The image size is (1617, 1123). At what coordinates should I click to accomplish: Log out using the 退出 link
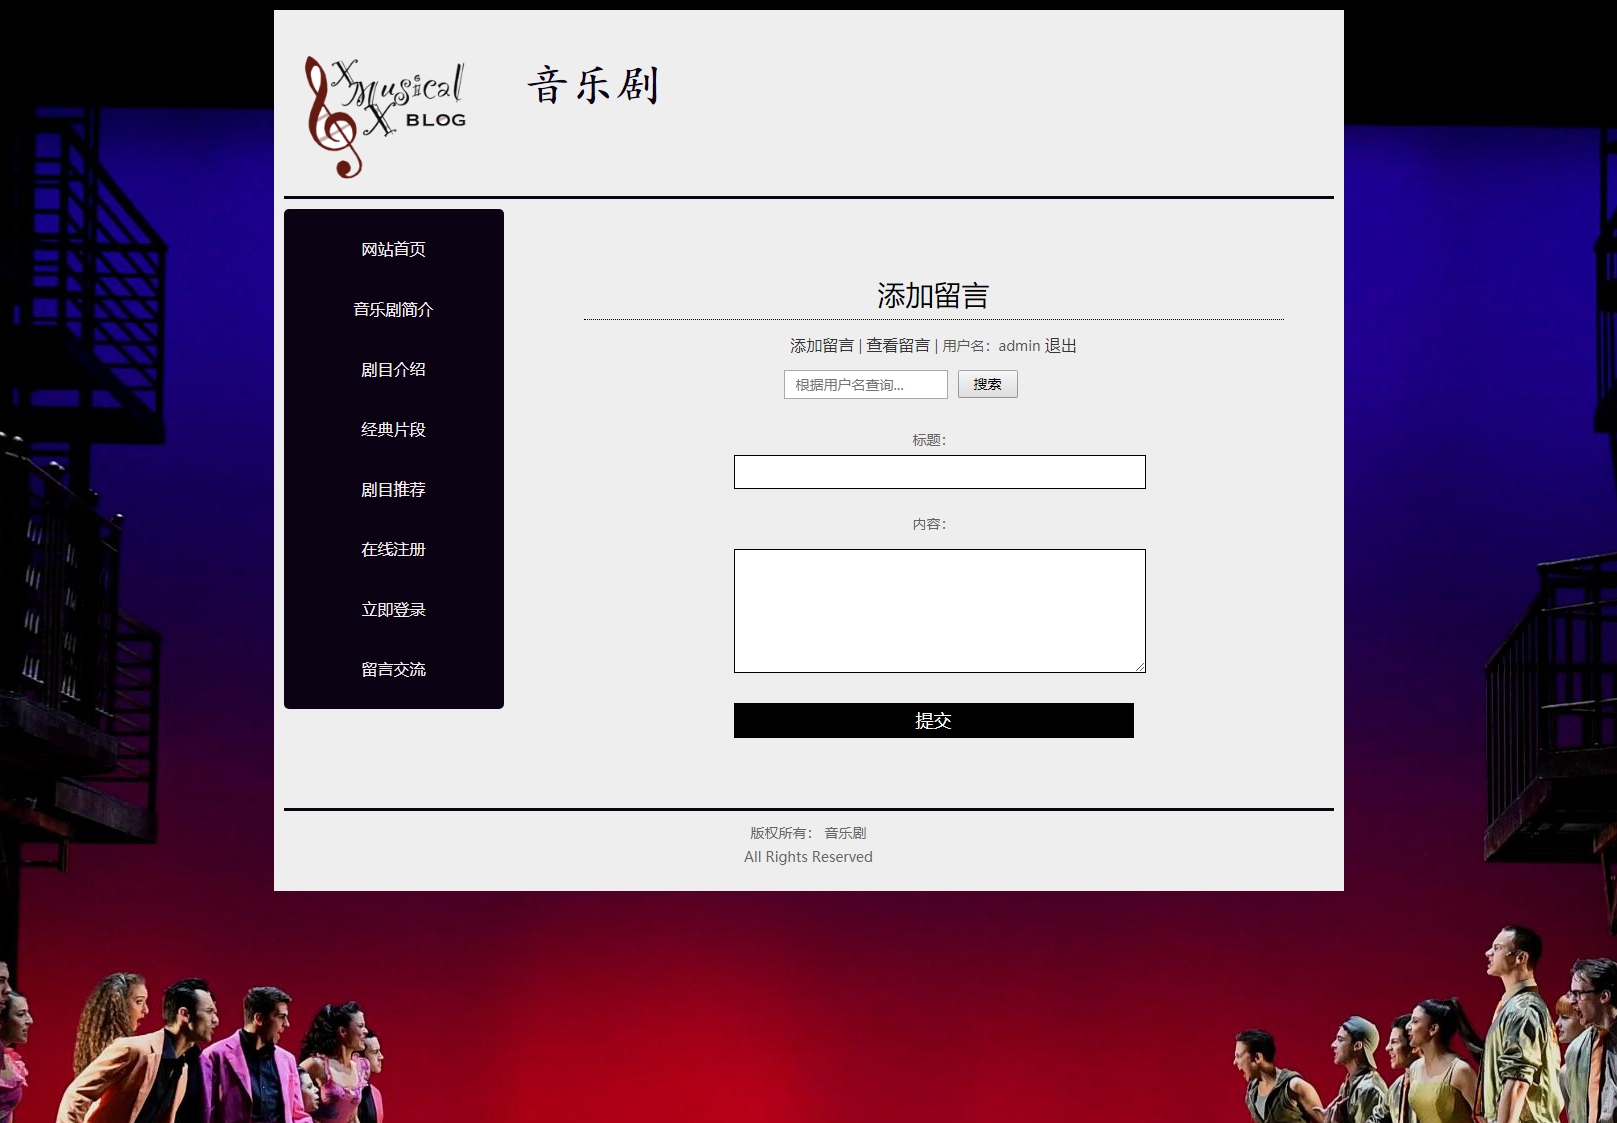[x=1061, y=346]
